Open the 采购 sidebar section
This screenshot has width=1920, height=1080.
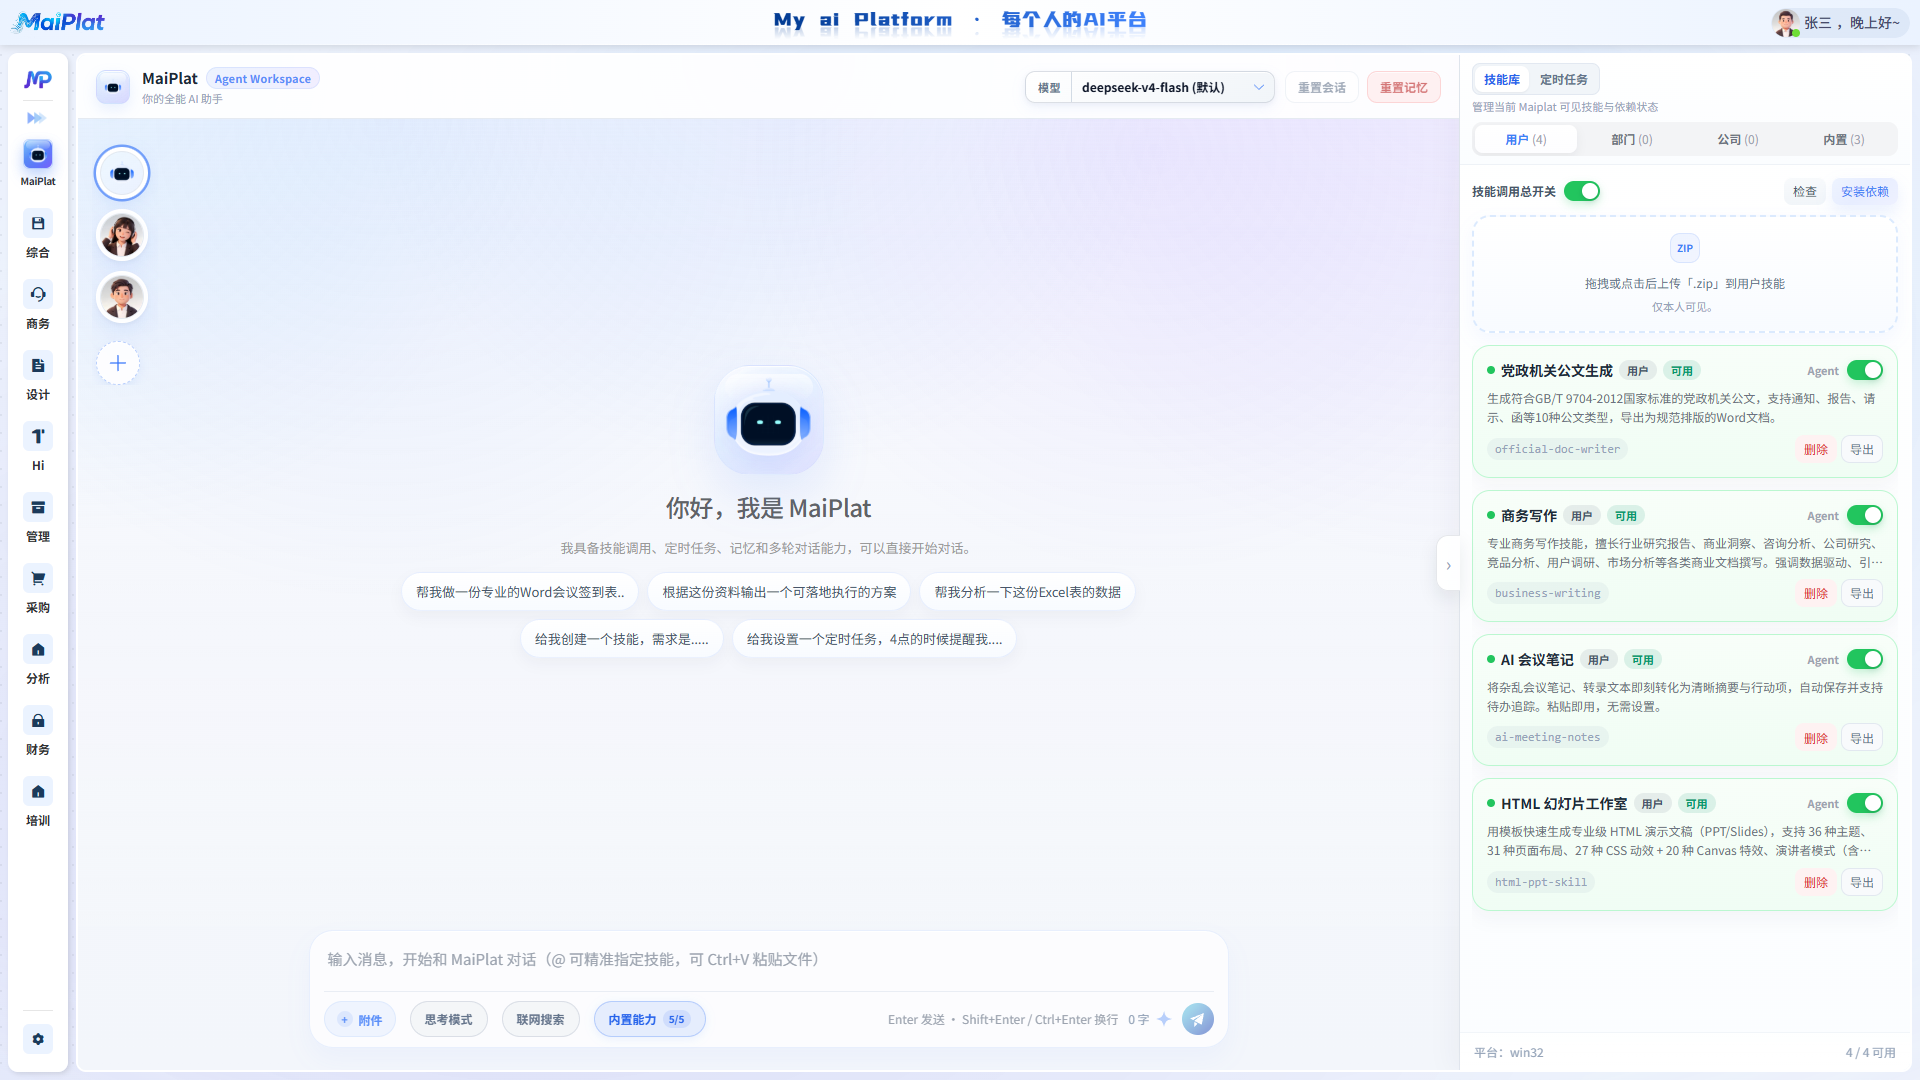pyautogui.click(x=38, y=590)
